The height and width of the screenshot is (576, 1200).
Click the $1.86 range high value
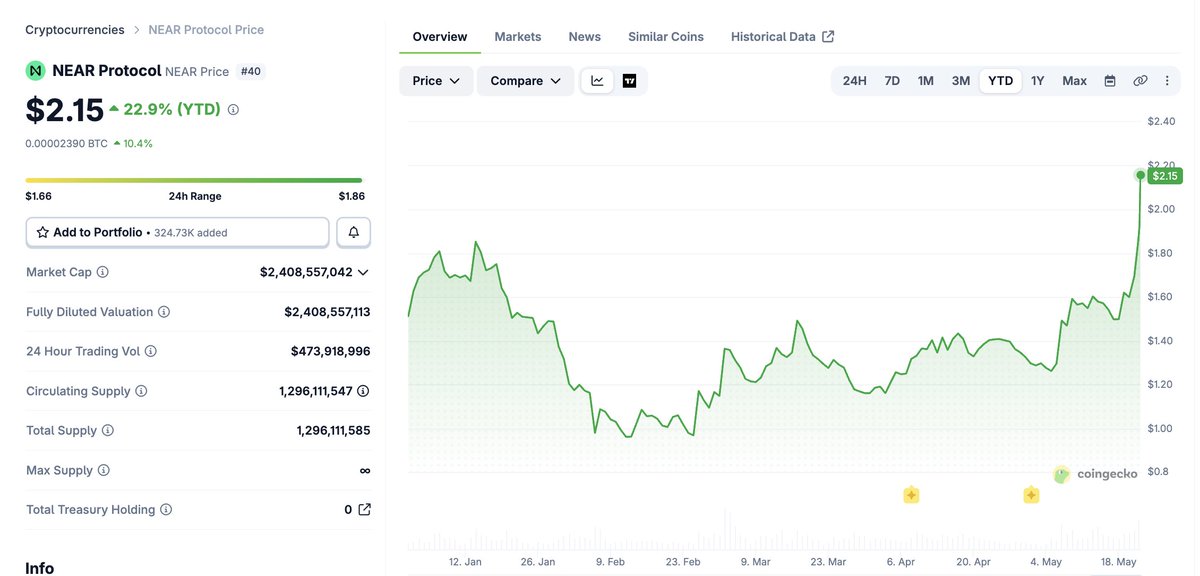pyautogui.click(x=352, y=196)
